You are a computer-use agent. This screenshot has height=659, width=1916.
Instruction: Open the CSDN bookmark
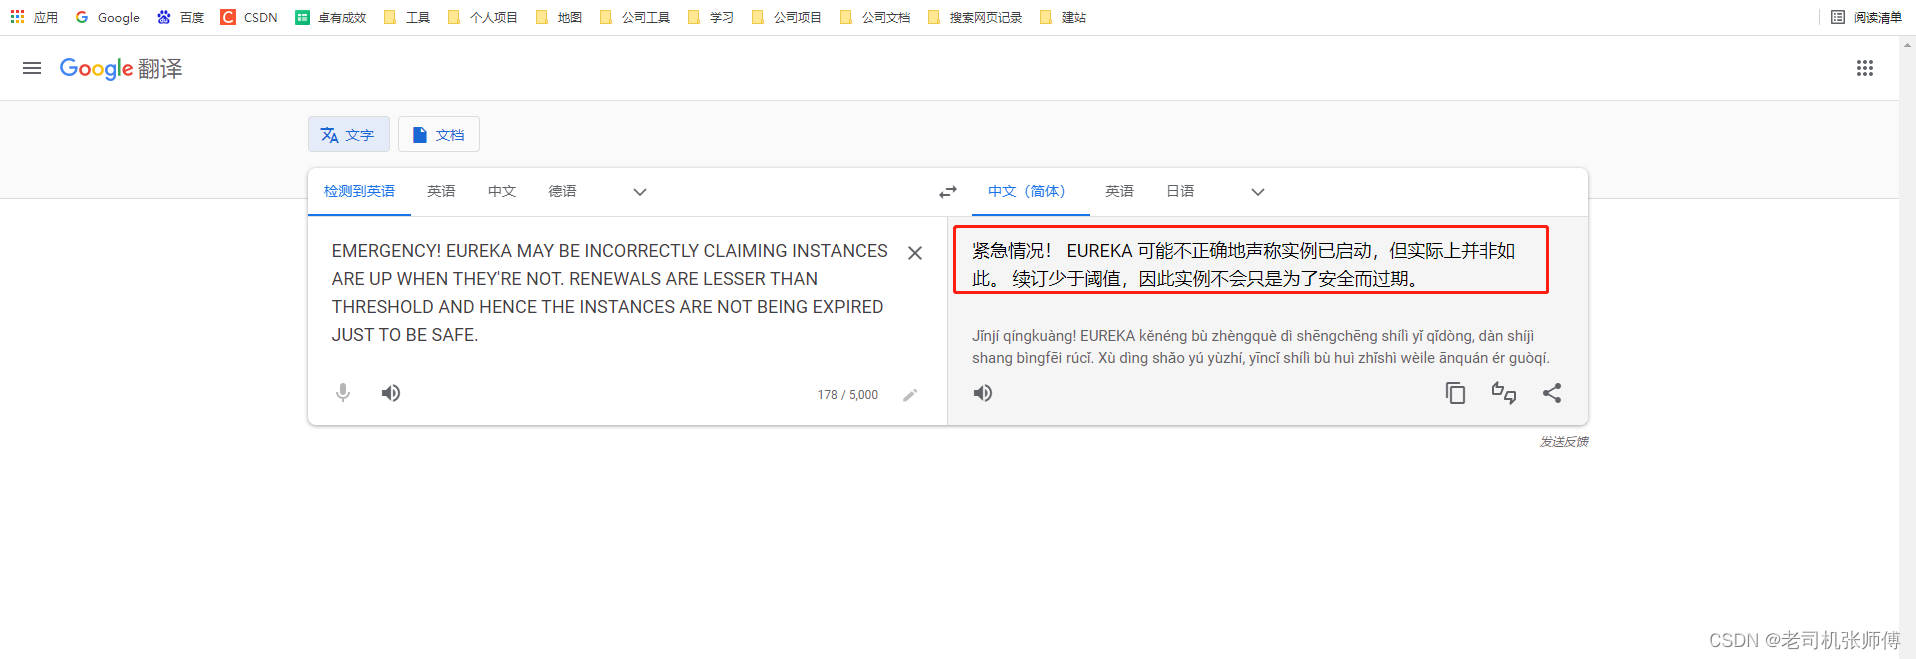pos(249,17)
